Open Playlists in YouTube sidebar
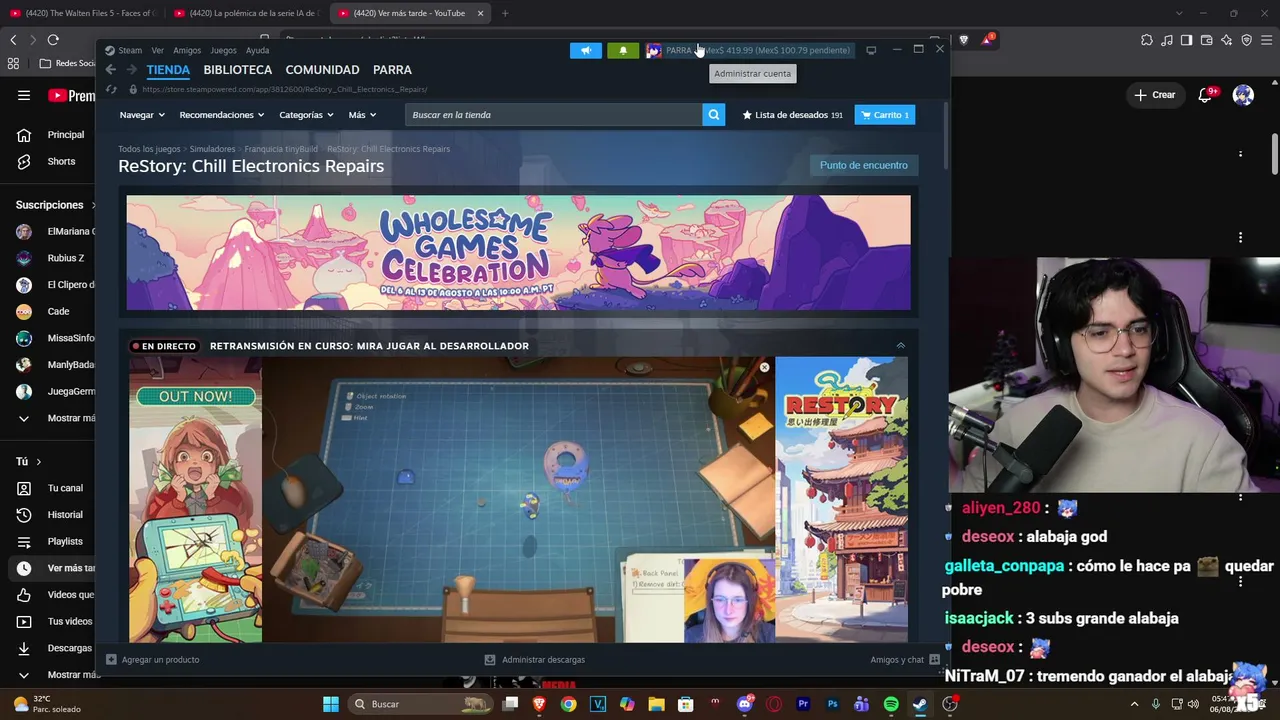This screenshot has width=1280, height=720. pos(56,542)
